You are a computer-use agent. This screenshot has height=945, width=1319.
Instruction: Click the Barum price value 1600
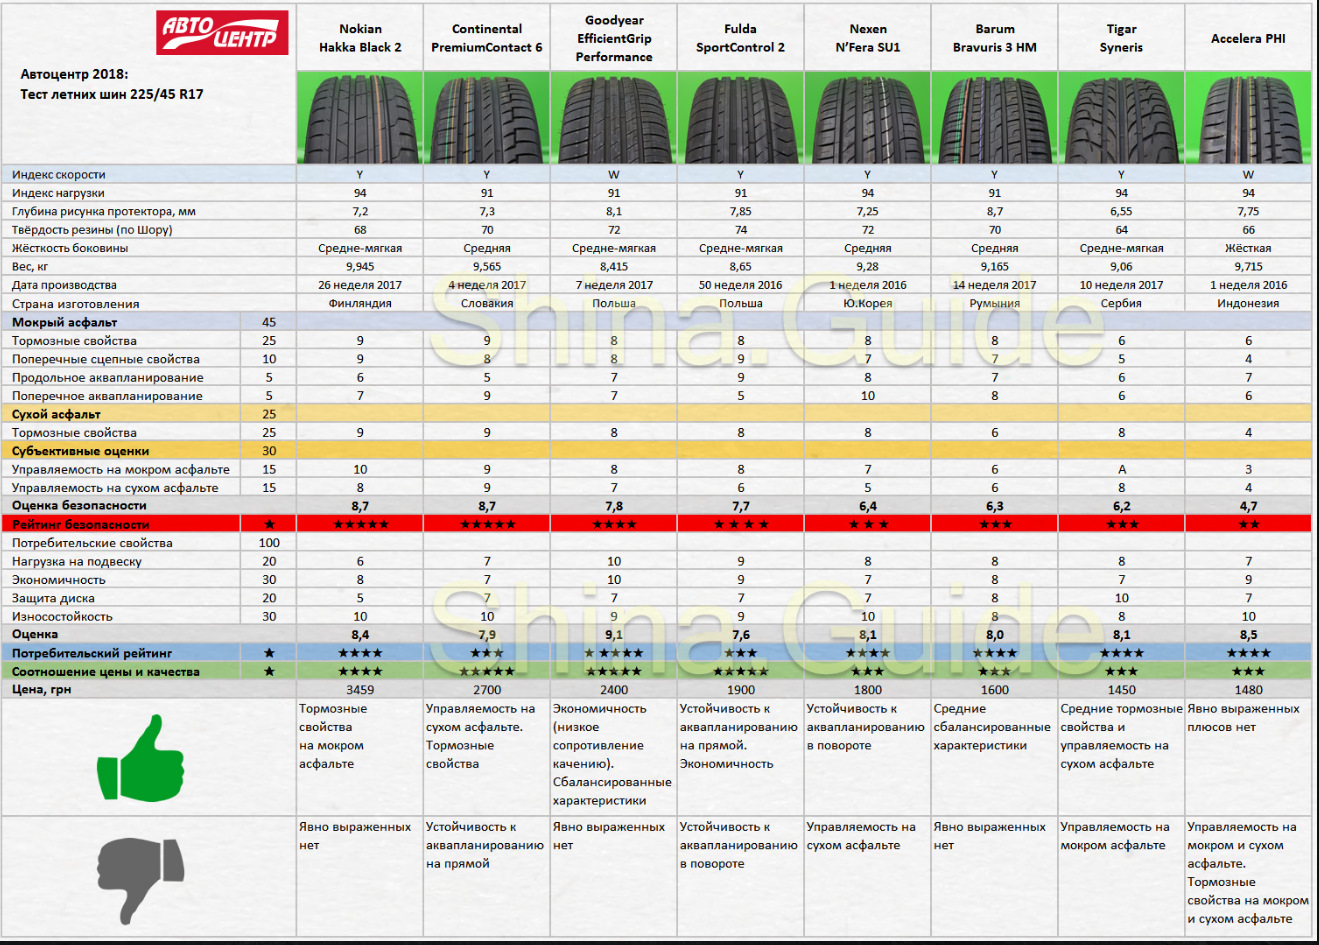point(995,690)
